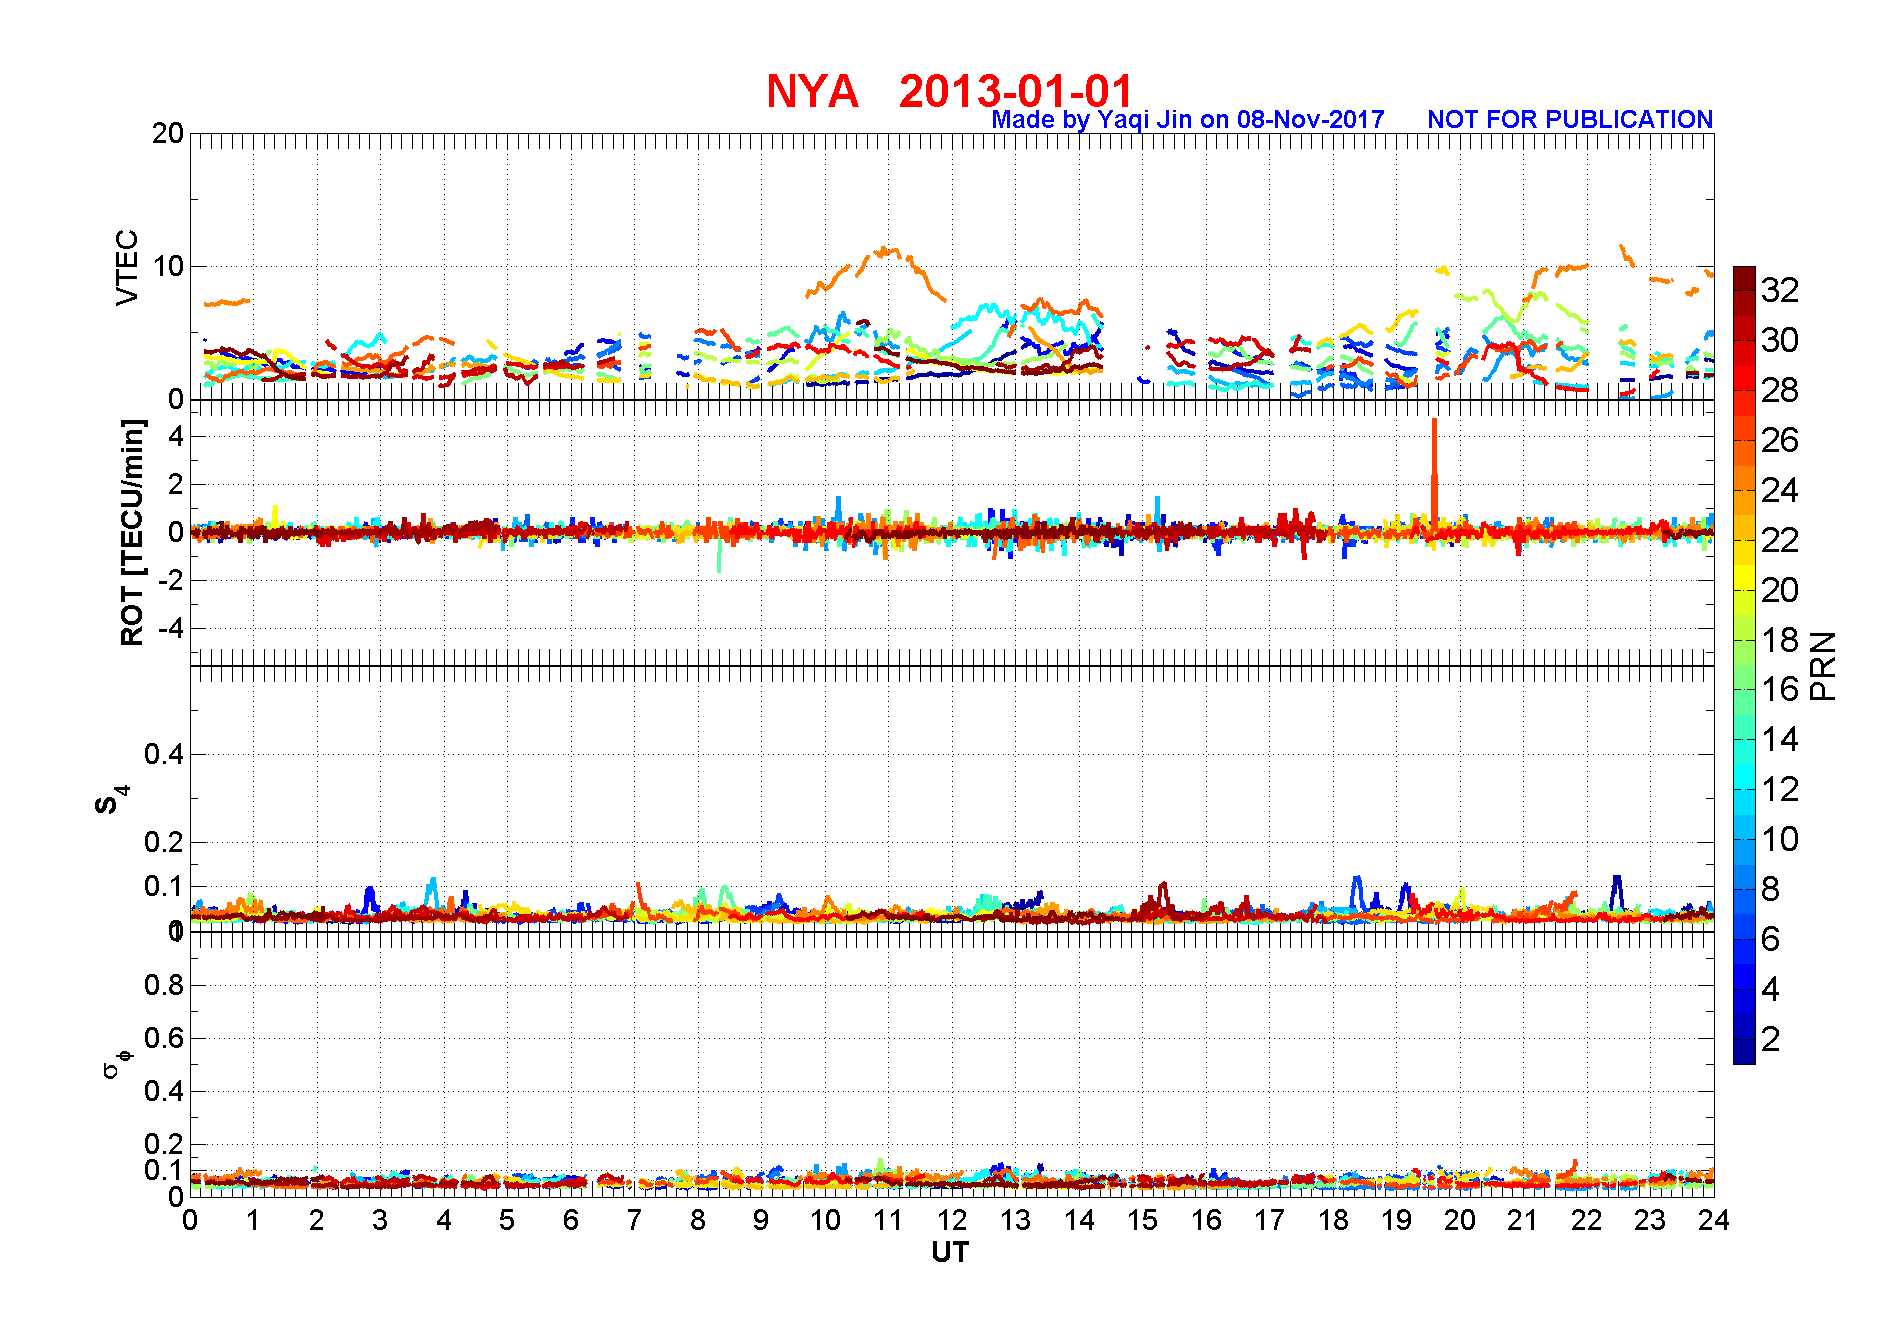Click the 'ROT [TECU/min]' axis label
This screenshot has width=1904, height=1330.
pos(132,532)
